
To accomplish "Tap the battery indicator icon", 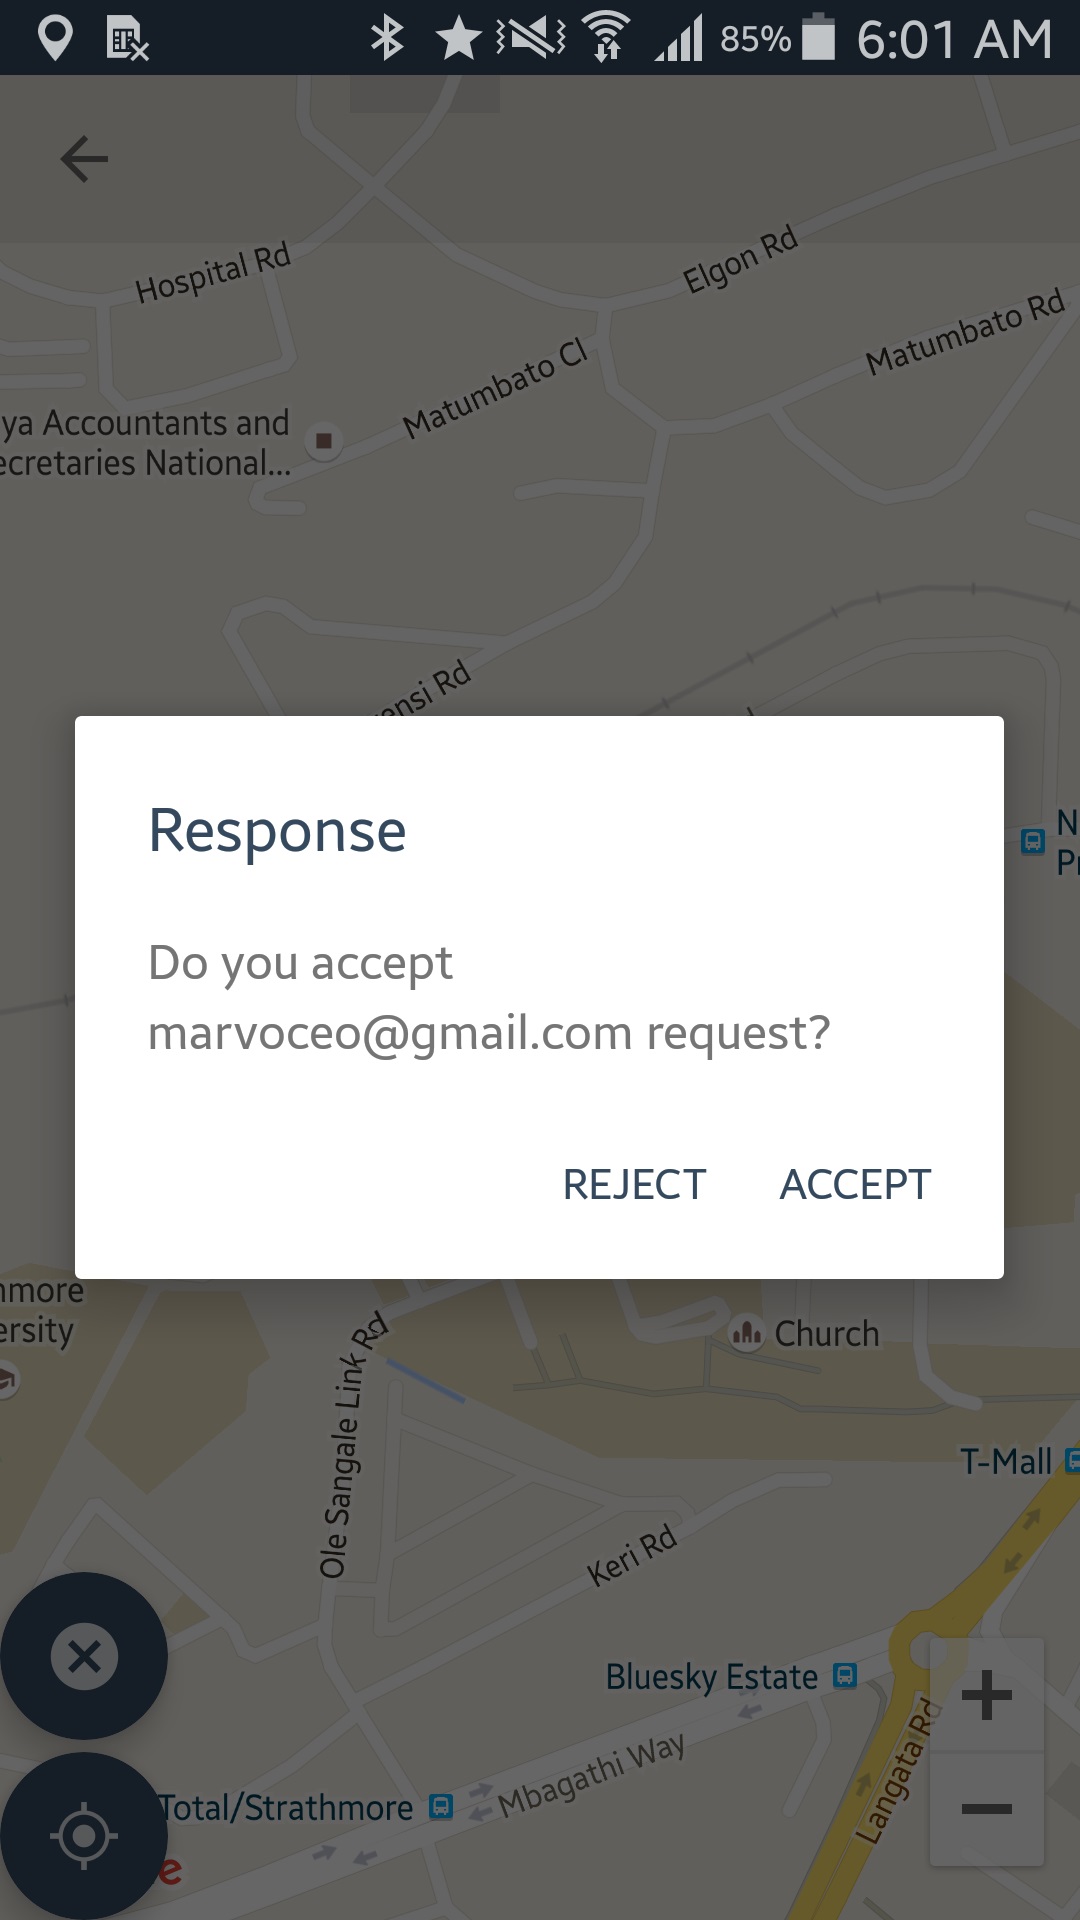I will click(x=819, y=38).
